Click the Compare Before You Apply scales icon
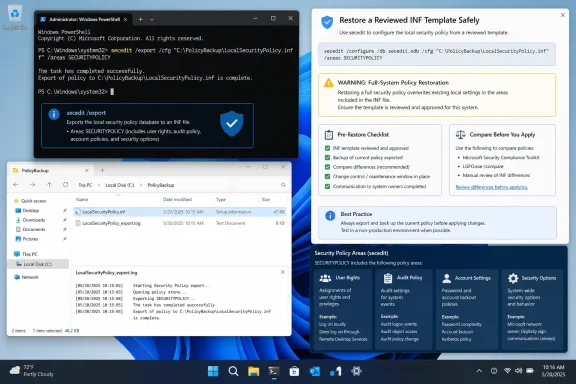Image resolution: width=576 pixels, height=384 pixels. click(x=460, y=134)
